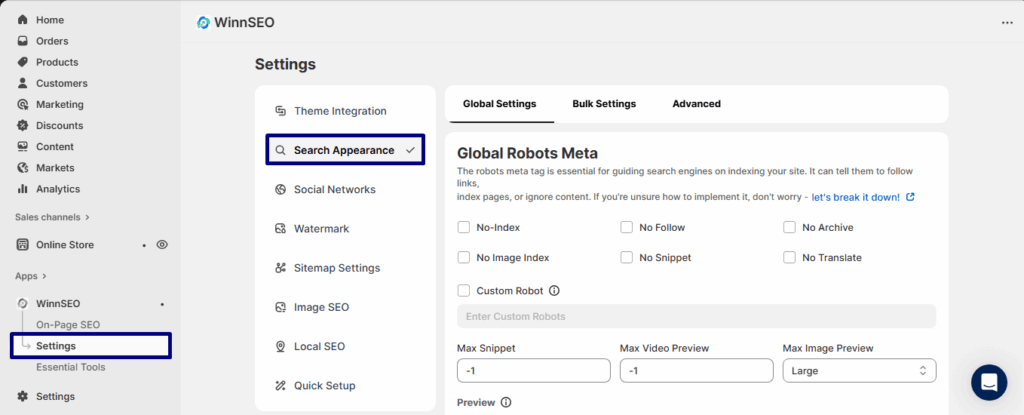Open the three-dot more actions menu
1024x415 pixels.
pos(1006,23)
